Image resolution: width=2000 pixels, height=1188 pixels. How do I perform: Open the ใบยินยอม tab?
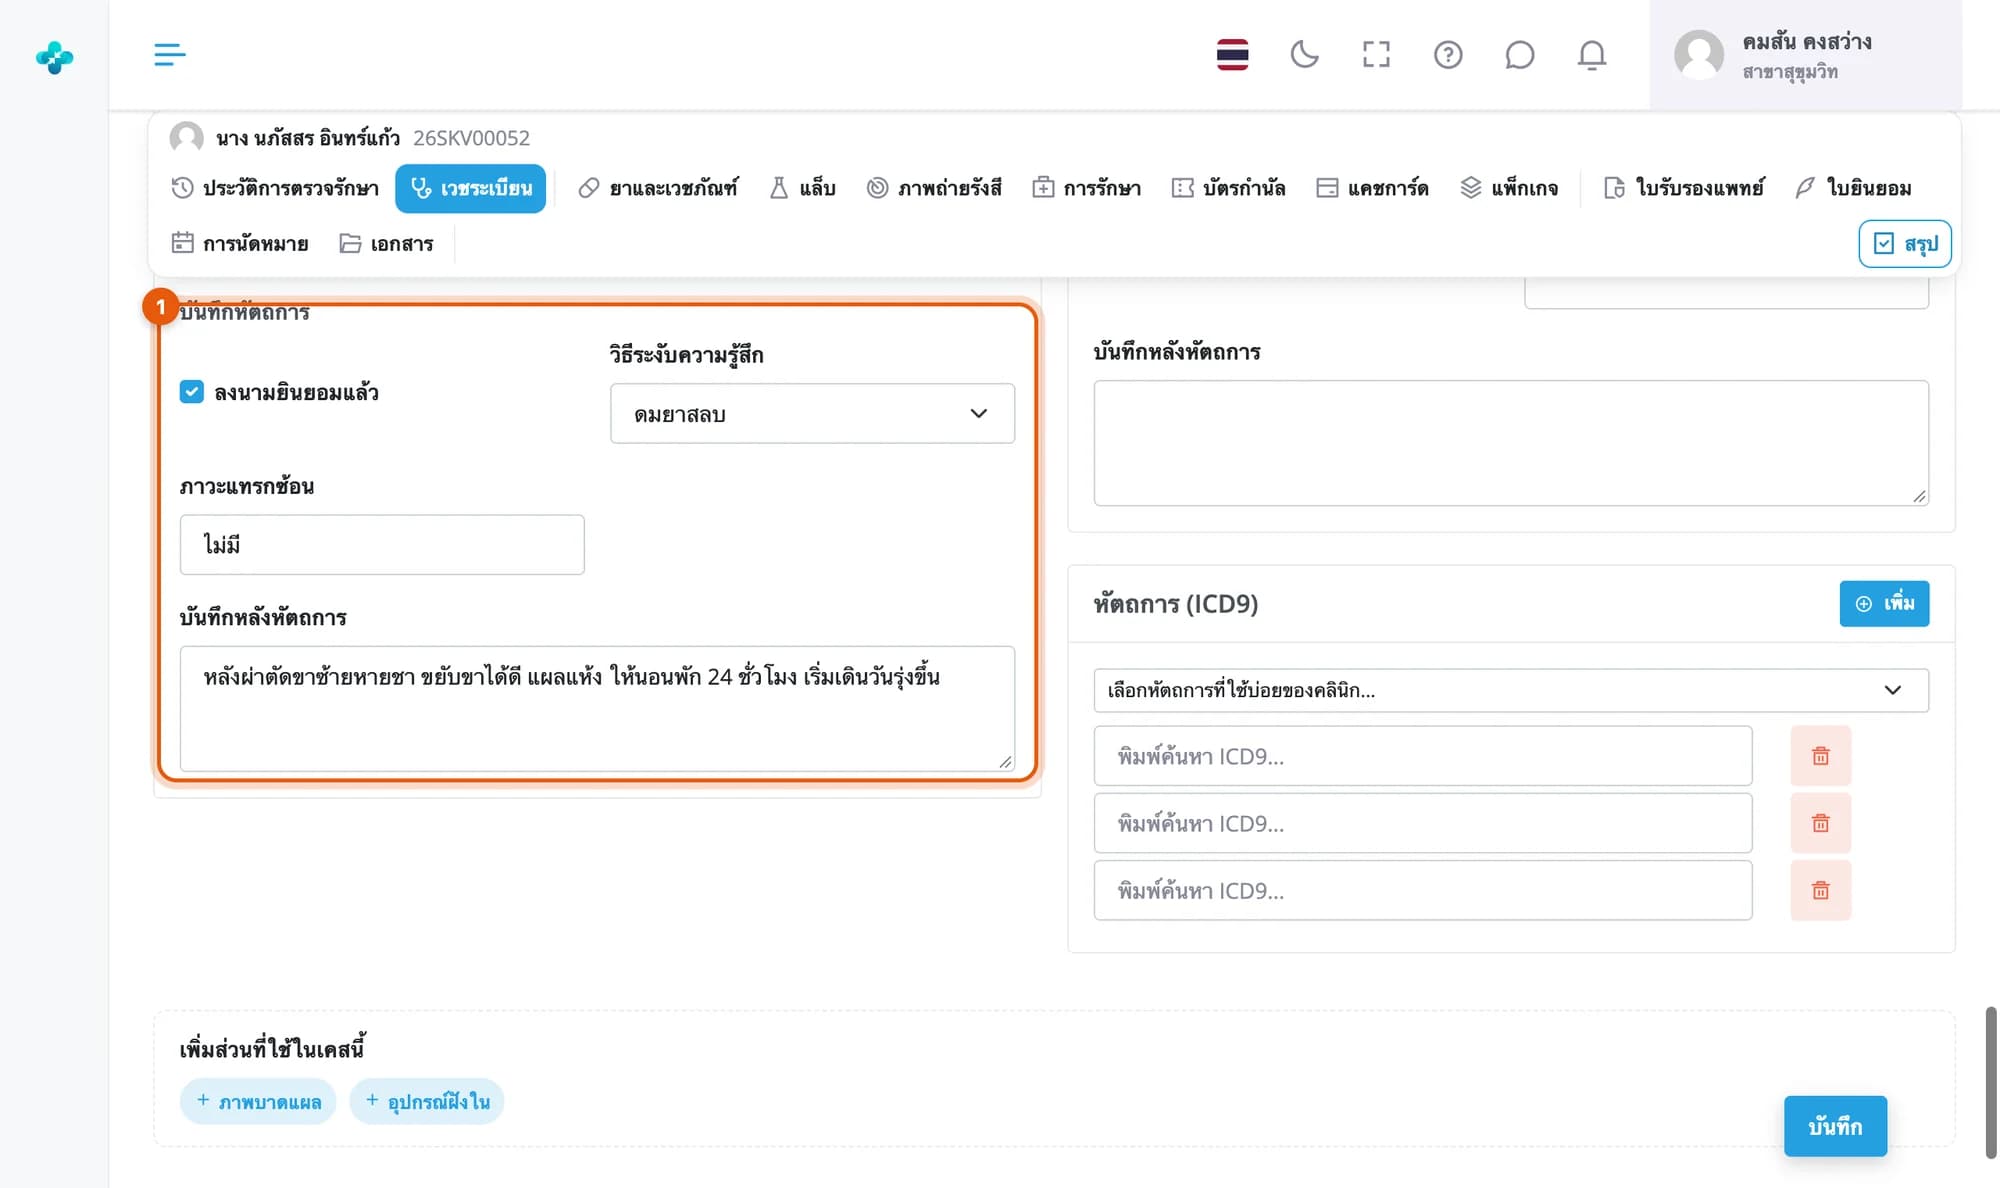click(x=1853, y=188)
